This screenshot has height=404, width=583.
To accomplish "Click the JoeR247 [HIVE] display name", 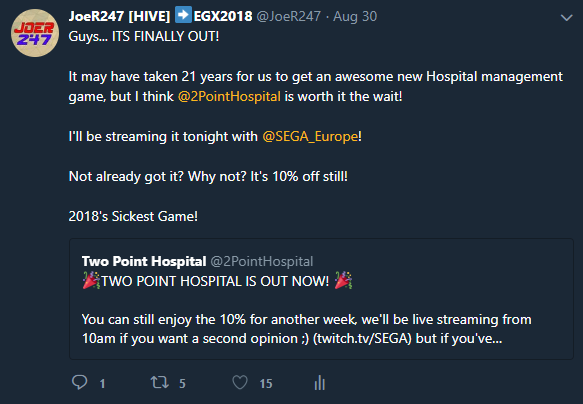I will [119, 16].
